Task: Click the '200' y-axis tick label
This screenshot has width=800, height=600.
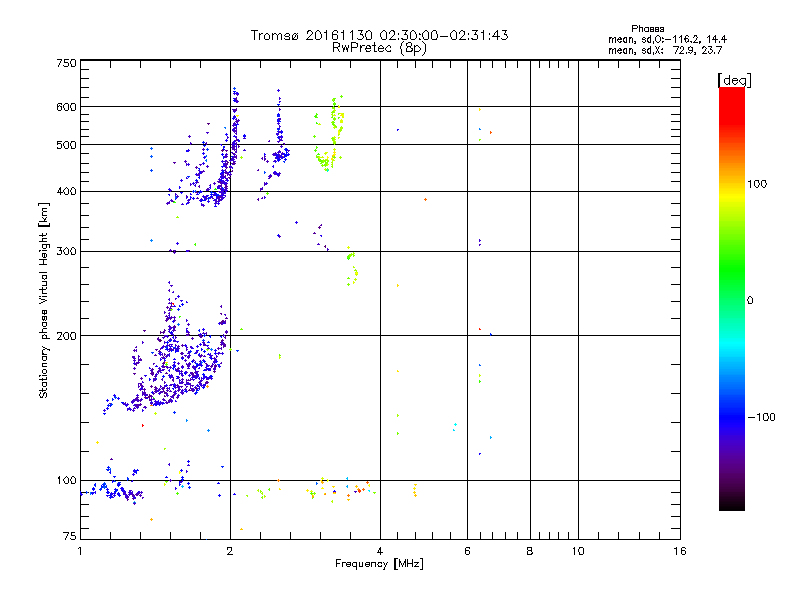Action: click(x=66, y=336)
